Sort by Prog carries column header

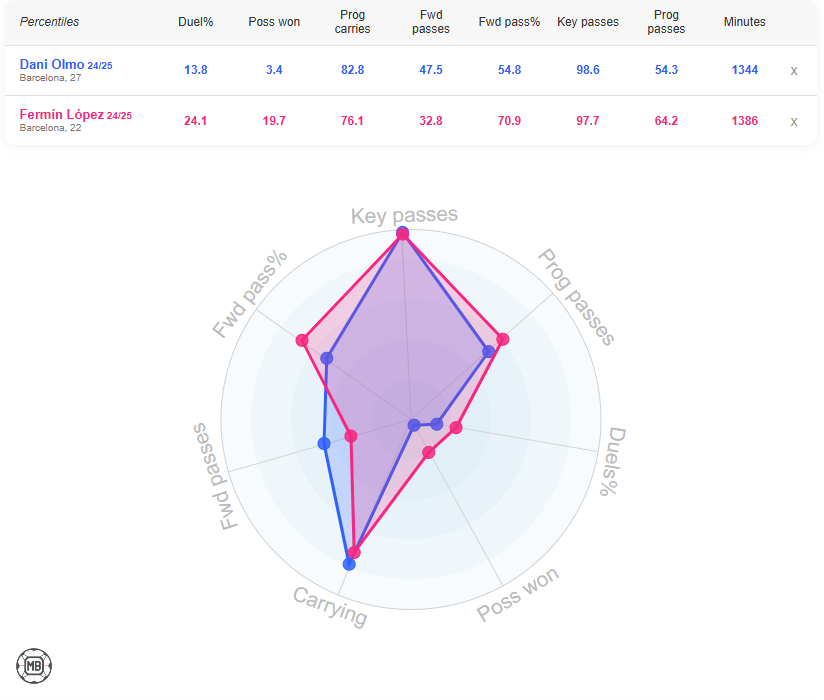click(x=352, y=22)
